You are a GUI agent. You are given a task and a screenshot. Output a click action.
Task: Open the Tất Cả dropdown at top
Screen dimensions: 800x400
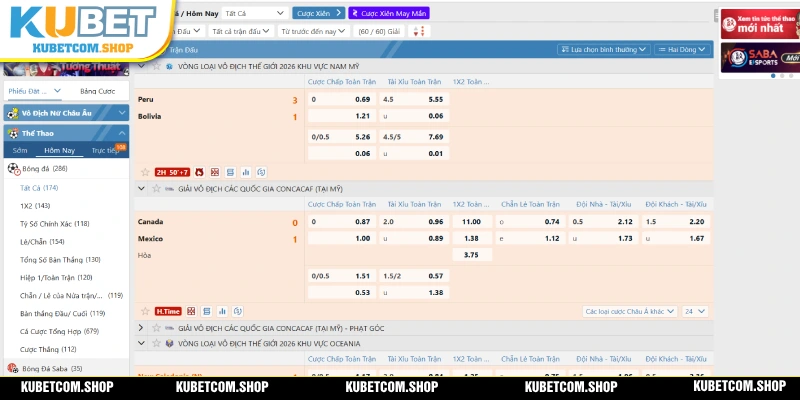[x=255, y=13]
